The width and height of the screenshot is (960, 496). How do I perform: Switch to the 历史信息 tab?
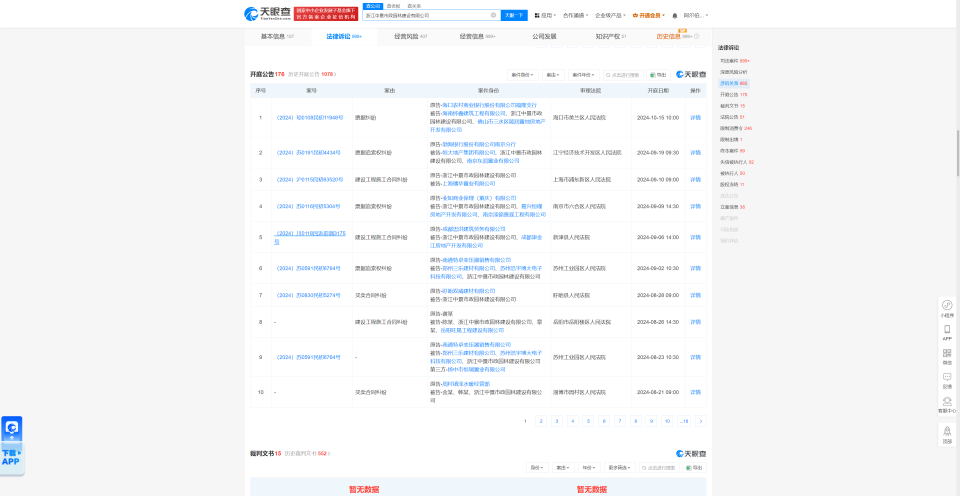click(x=673, y=37)
